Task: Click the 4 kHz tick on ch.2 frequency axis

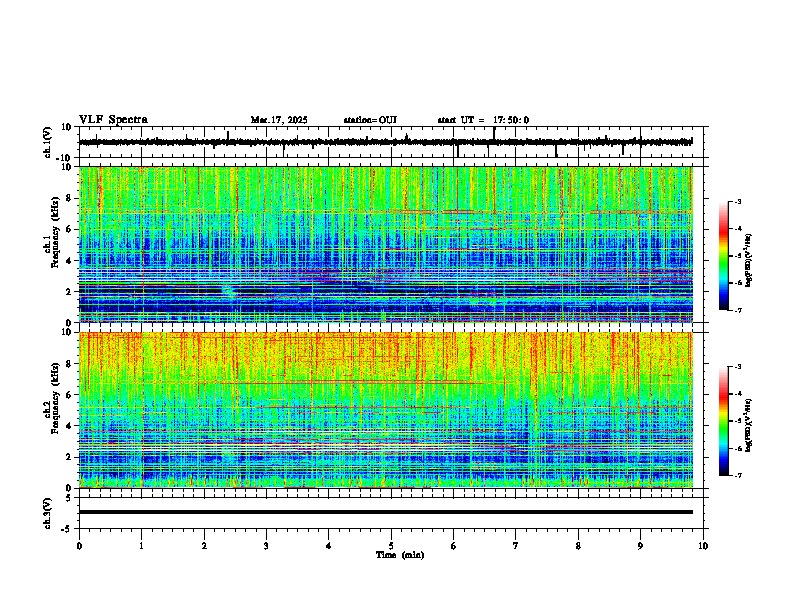Action: click(70, 426)
